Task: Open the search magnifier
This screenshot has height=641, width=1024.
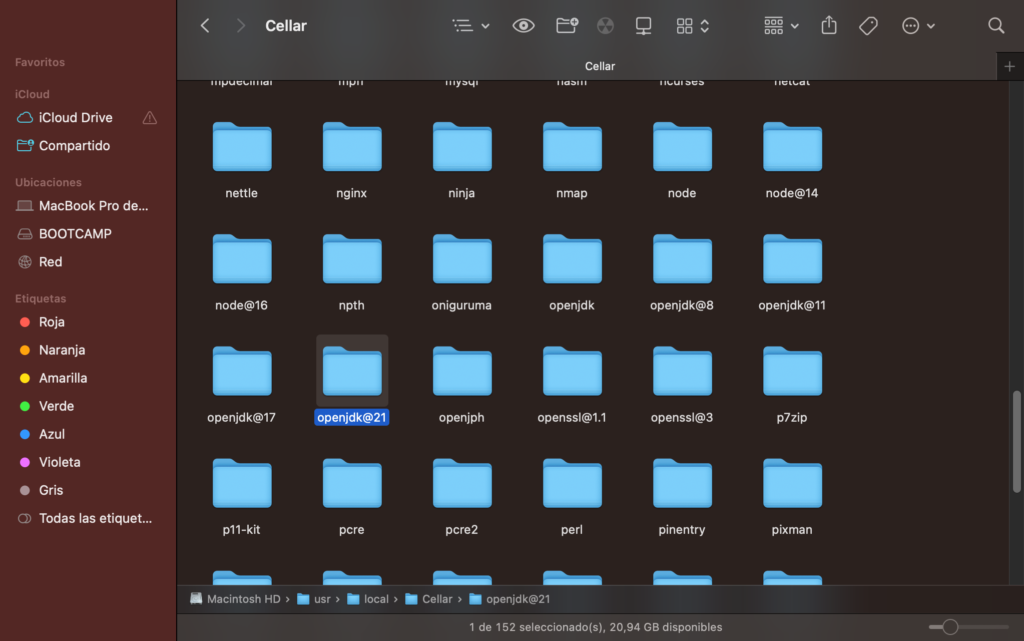Action: [x=996, y=26]
